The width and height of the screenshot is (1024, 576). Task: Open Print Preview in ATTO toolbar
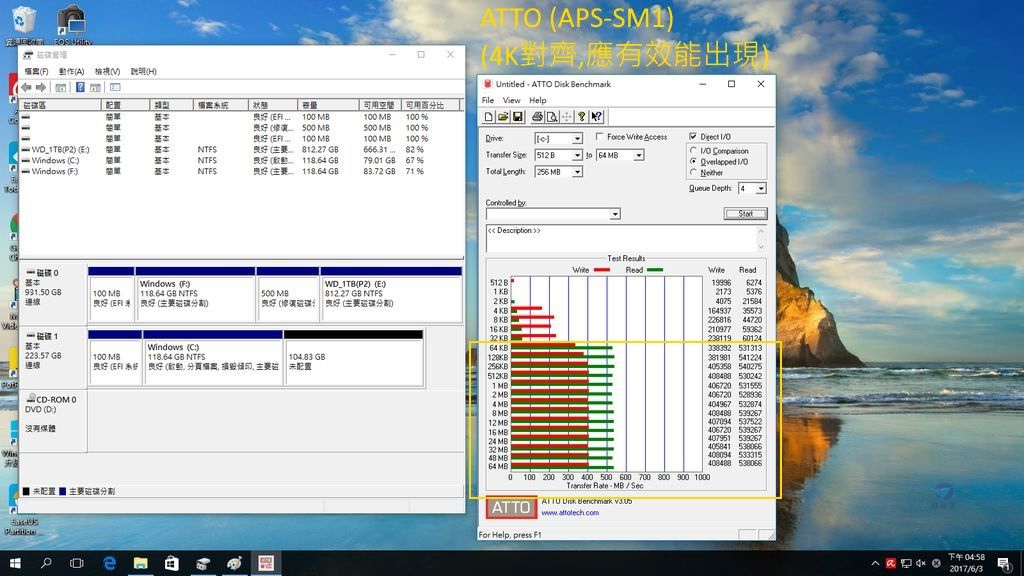pyautogui.click(x=551, y=116)
